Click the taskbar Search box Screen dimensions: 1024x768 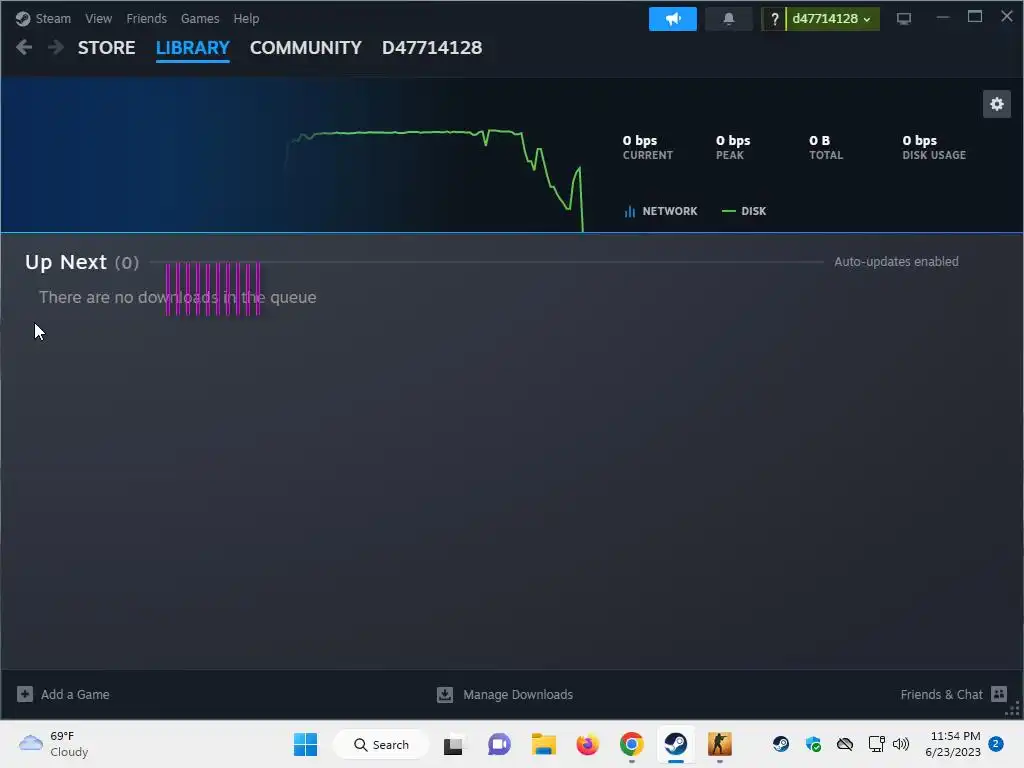click(x=381, y=744)
